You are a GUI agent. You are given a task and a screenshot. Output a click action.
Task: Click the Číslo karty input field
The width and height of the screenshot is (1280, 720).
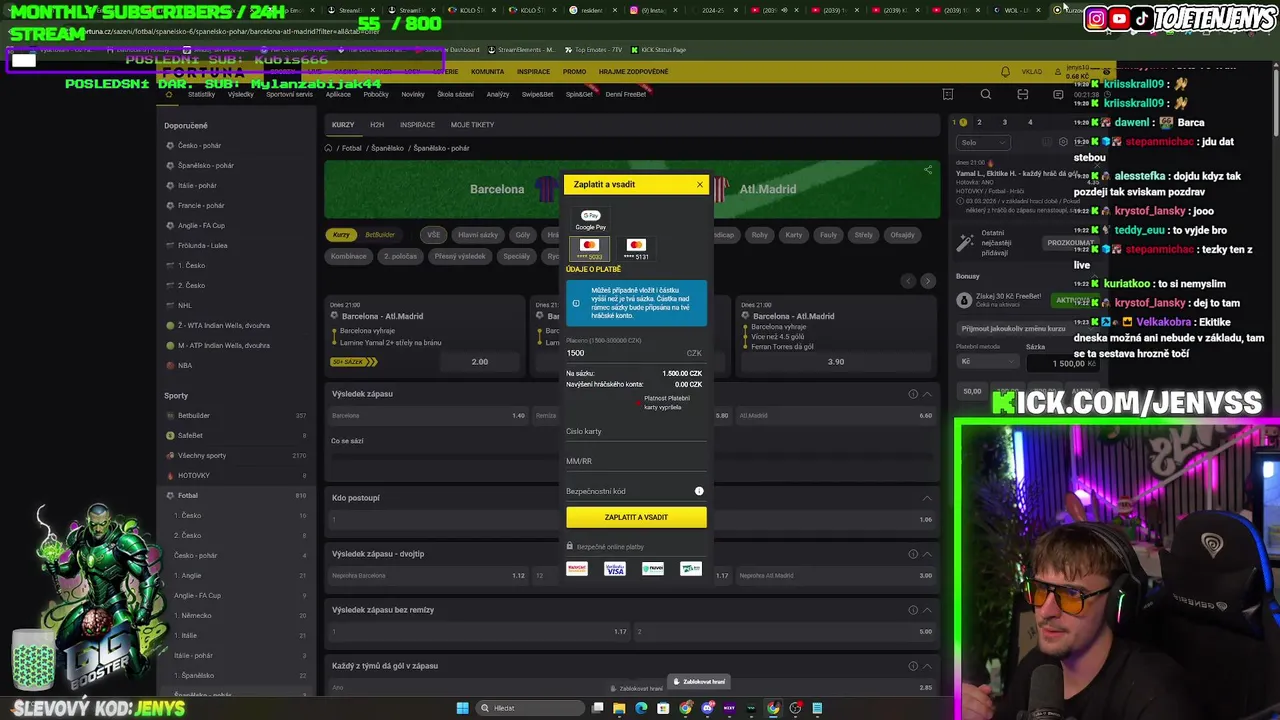pyautogui.click(x=636, y=431)
